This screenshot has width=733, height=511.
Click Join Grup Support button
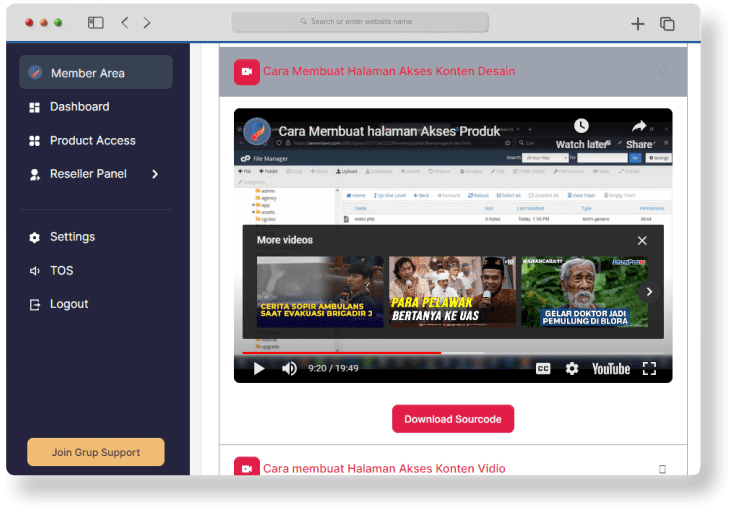coord(95,452)
